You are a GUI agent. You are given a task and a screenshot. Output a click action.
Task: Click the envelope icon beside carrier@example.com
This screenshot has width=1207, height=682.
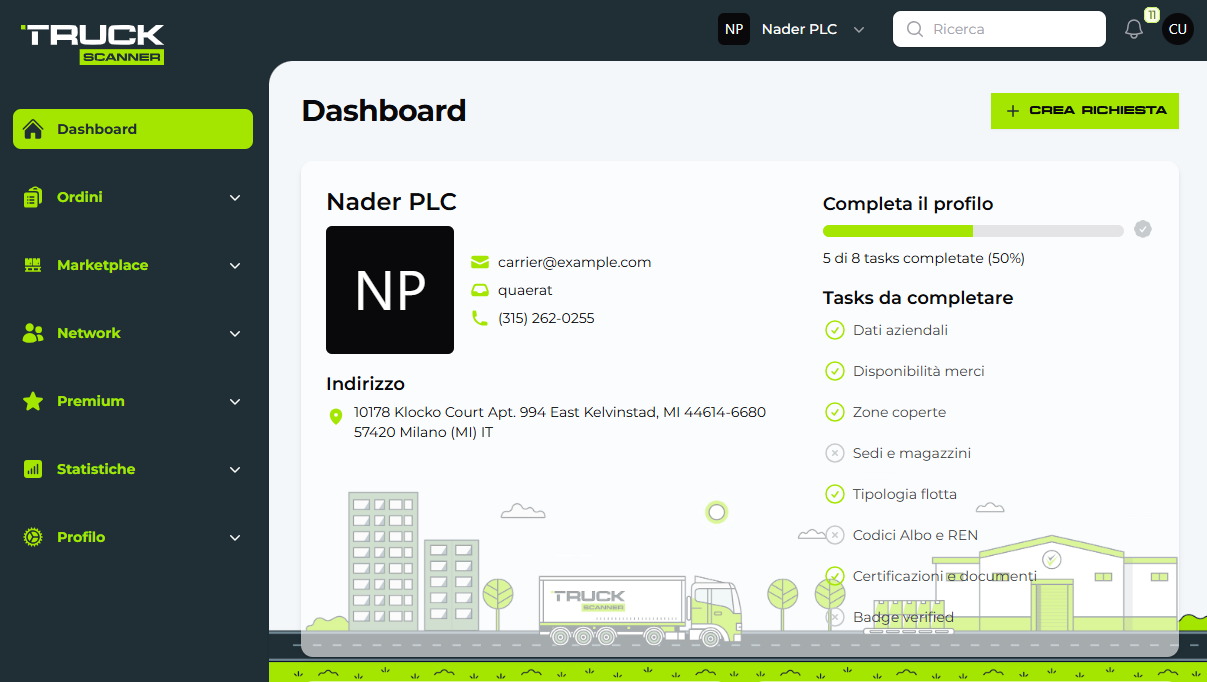tap(480, 263)
